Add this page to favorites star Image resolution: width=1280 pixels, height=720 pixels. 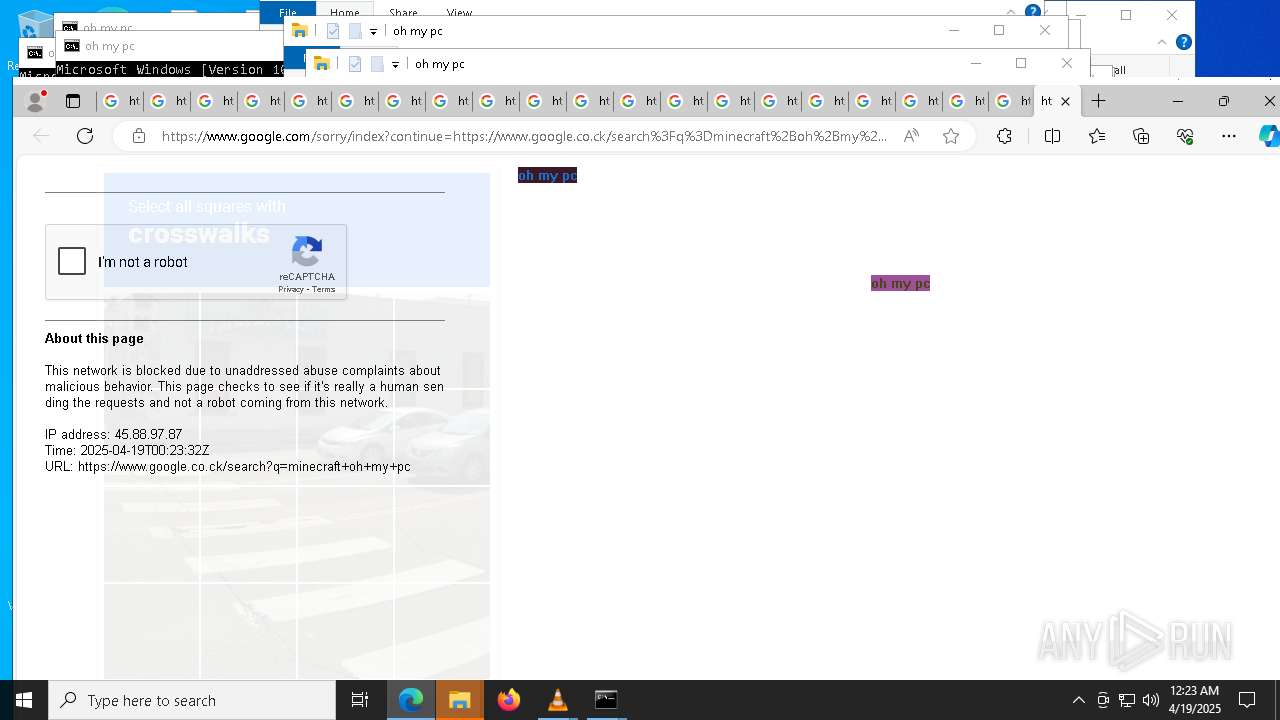click(x=951, y=136)
